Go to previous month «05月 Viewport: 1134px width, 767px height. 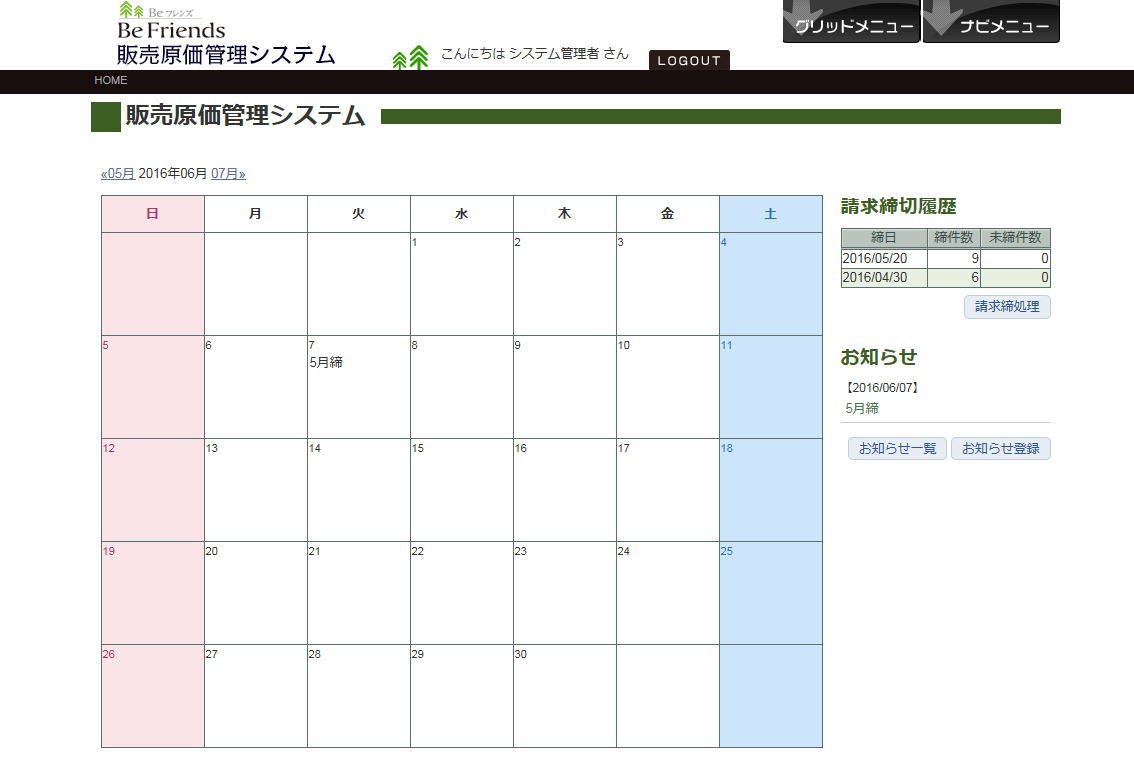(x=118, y=173)
